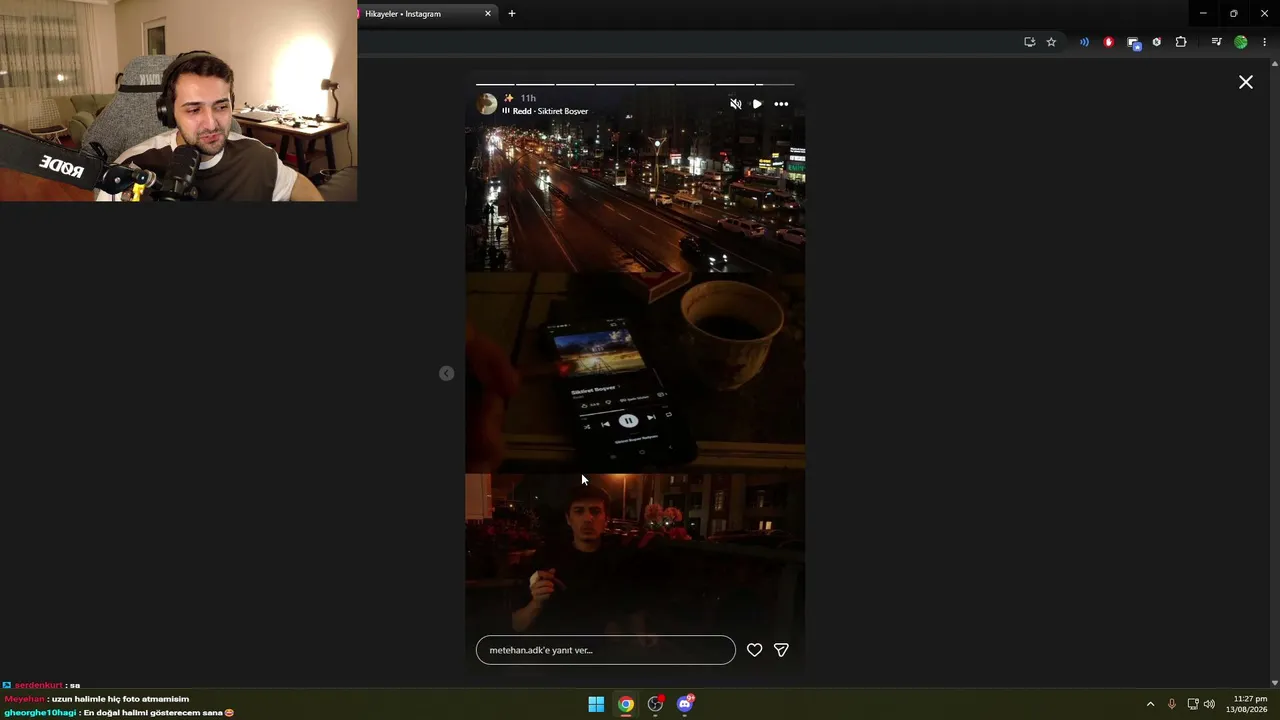The image size is (1280, 720).
Task: Click the 11h story timestamp
Action: click(x=528, y=98)
